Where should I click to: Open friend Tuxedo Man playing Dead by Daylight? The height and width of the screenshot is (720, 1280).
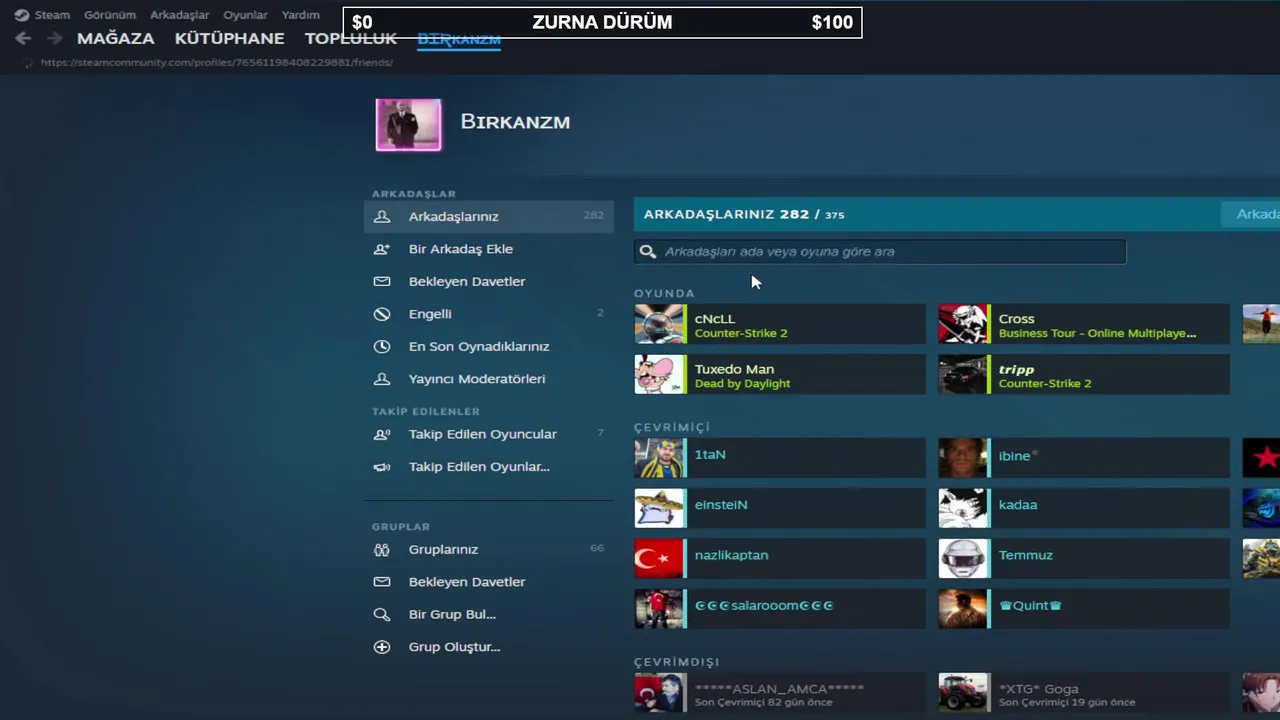pyautogui.click(x=780, y=374)
